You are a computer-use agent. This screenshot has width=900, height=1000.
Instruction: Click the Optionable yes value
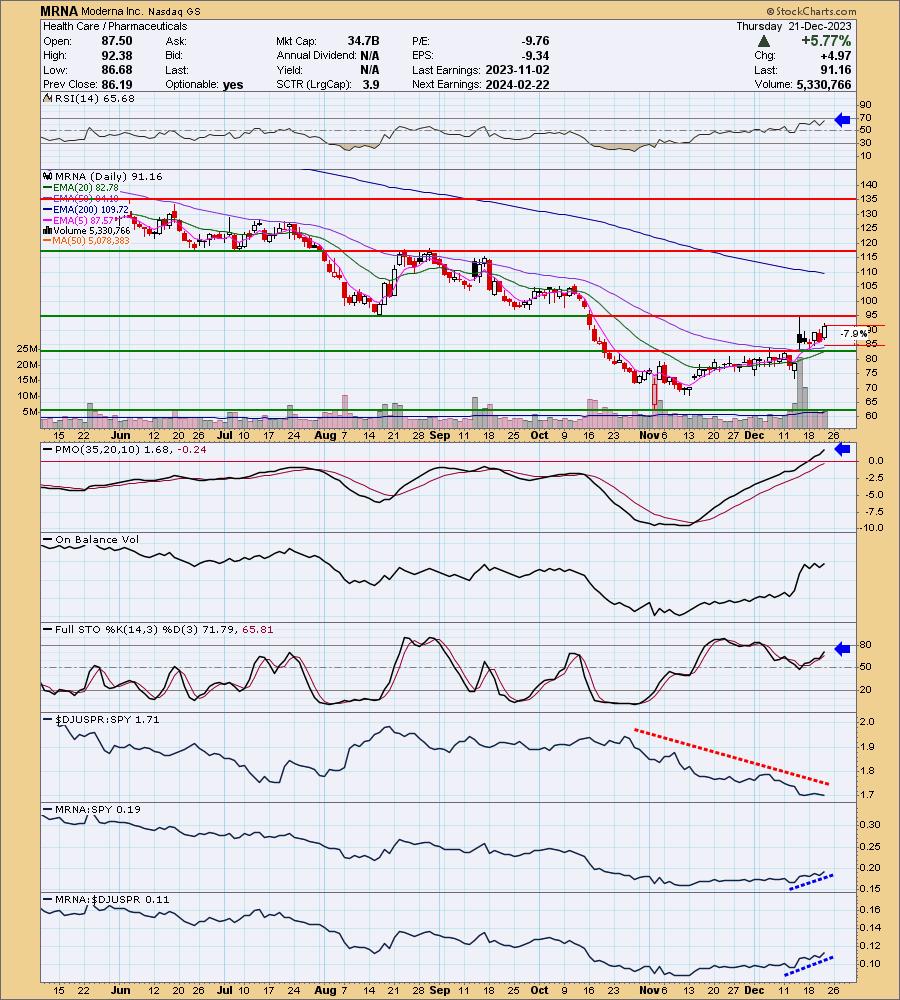[233, 85]
